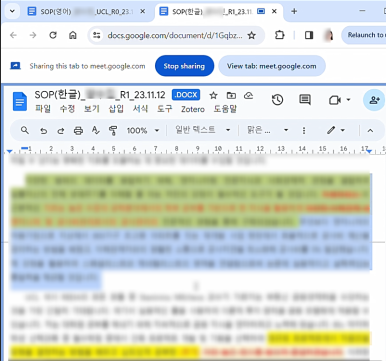Print the document
This screenshot has width=386, height=361.
78,131
